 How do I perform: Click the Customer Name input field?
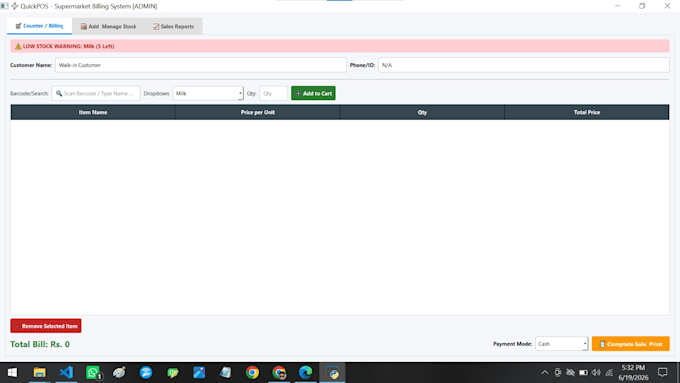coord(200,65)
